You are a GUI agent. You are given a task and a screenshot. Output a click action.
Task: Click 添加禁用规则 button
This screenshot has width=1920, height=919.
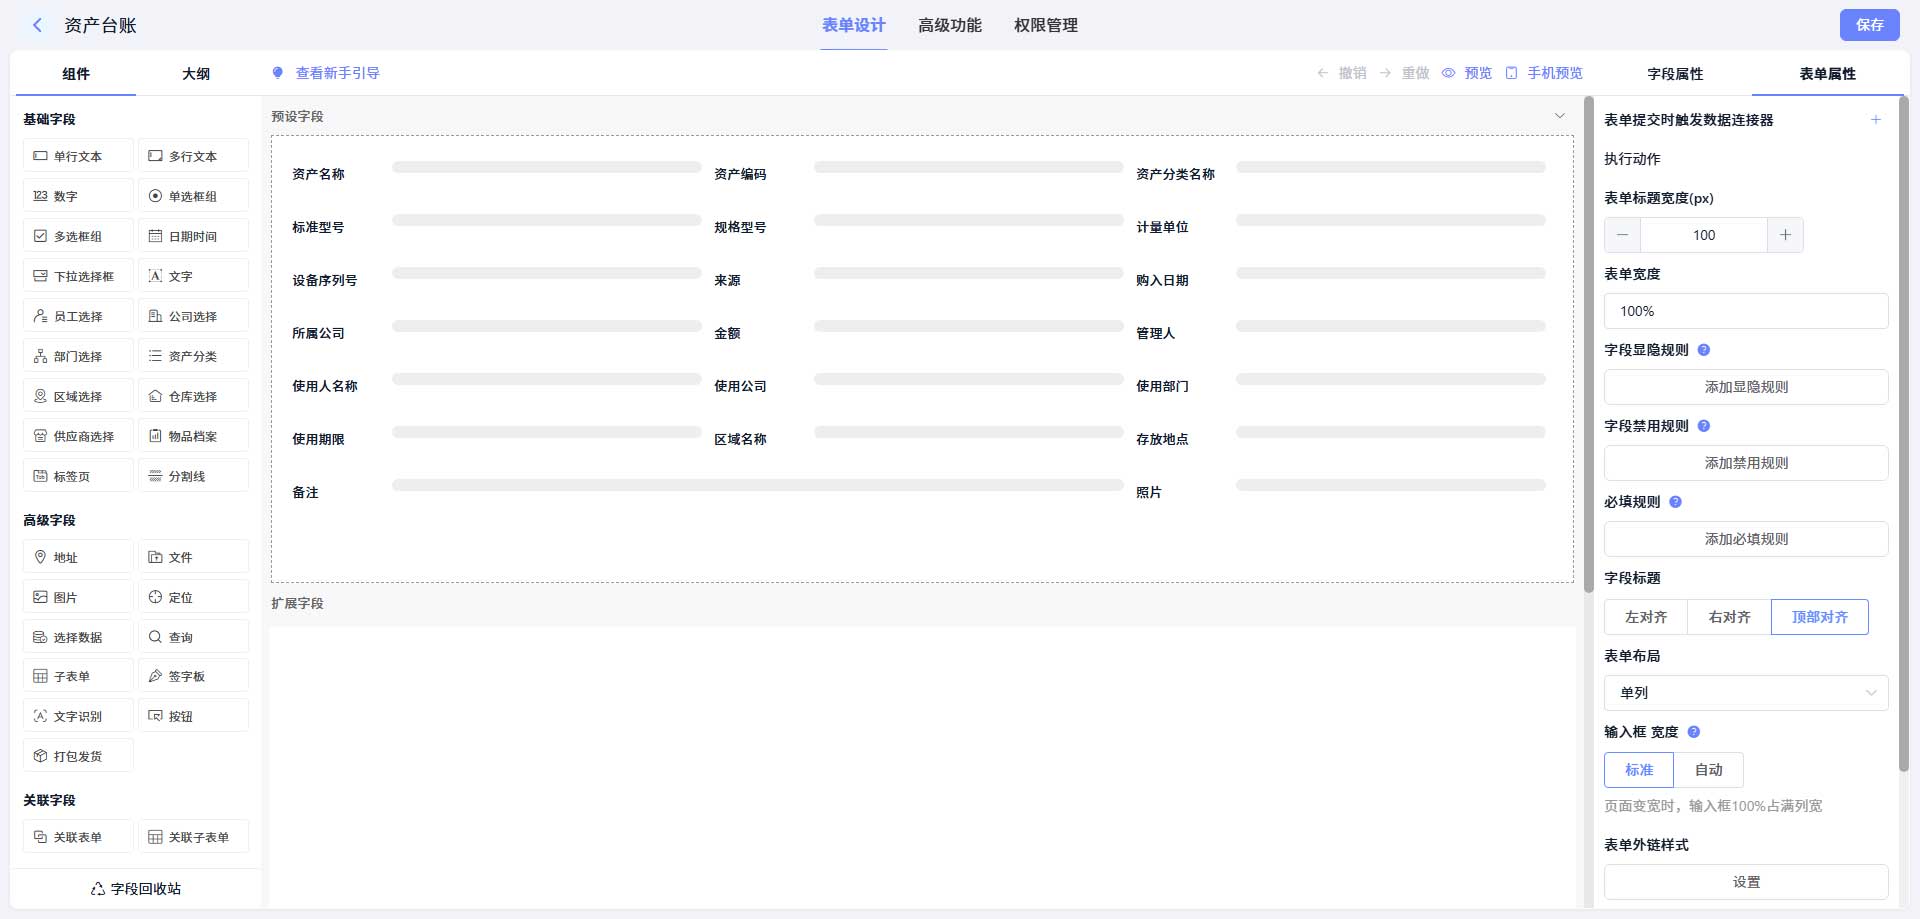pos(1746,463)
